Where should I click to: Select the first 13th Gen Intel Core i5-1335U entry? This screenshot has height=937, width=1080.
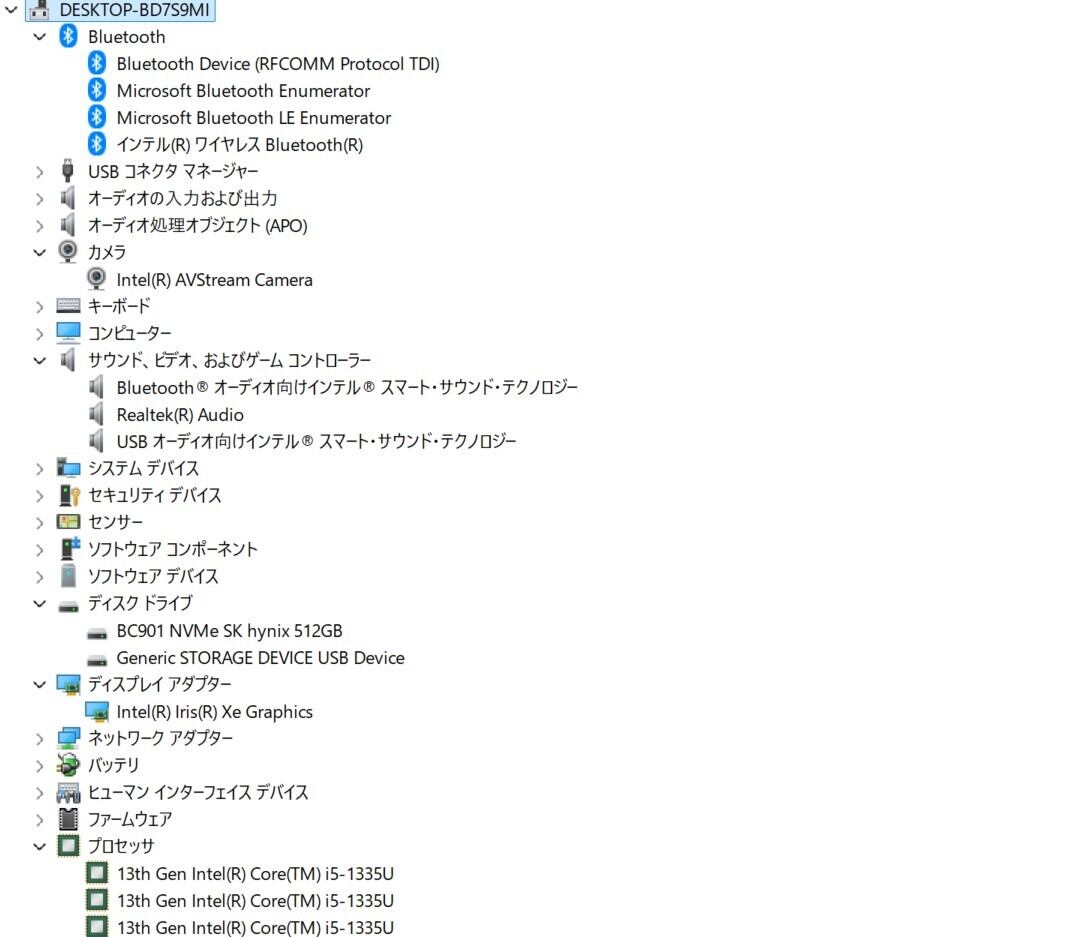(255, 874)
